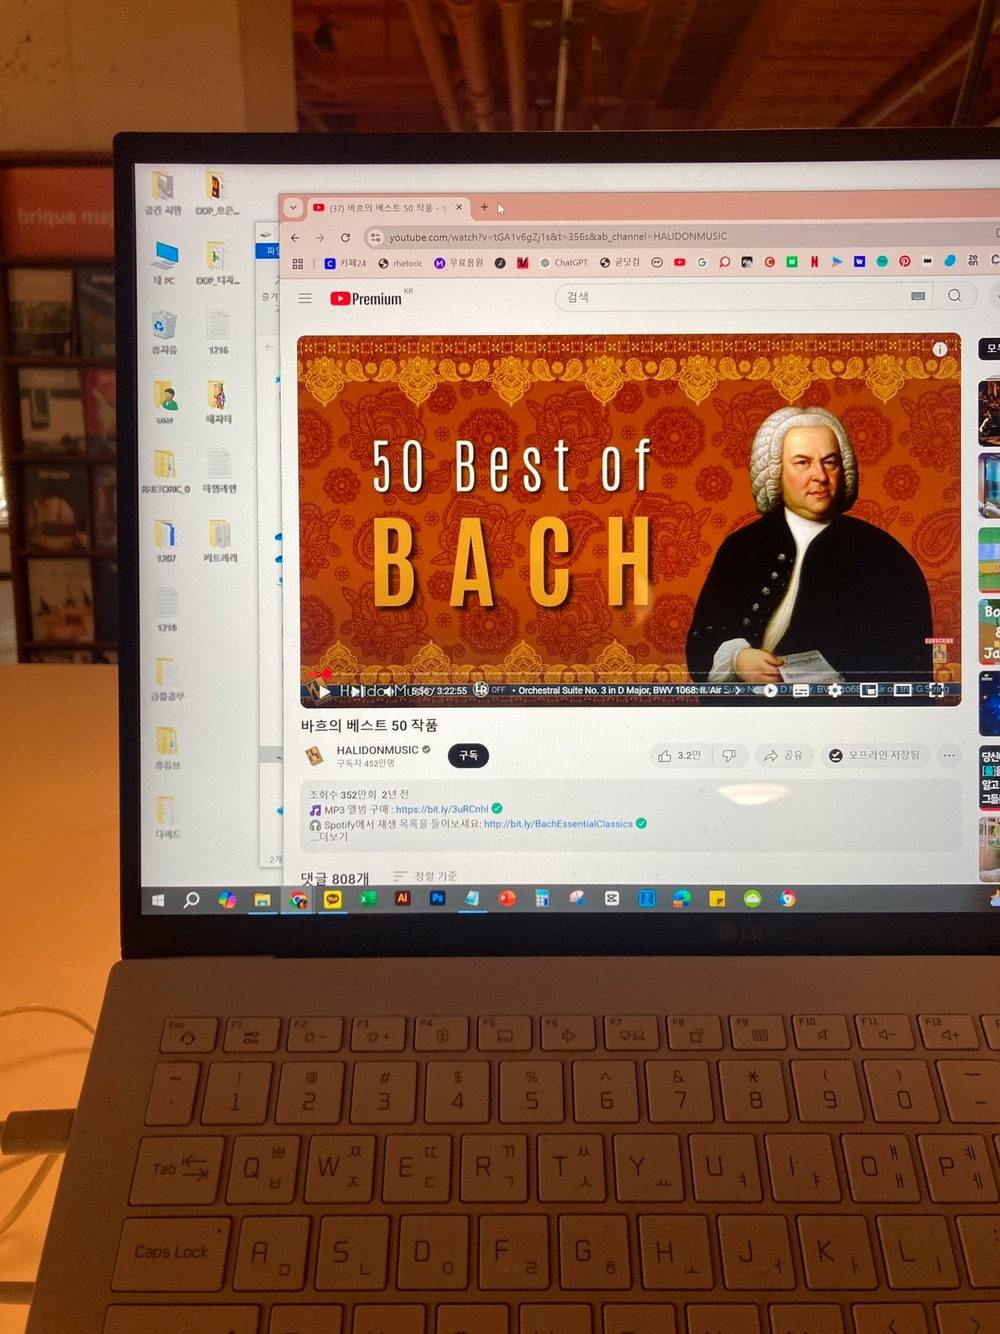Open comments sort 정렬 기준 dropdown

pyautogui.click(x=426, y=876)
